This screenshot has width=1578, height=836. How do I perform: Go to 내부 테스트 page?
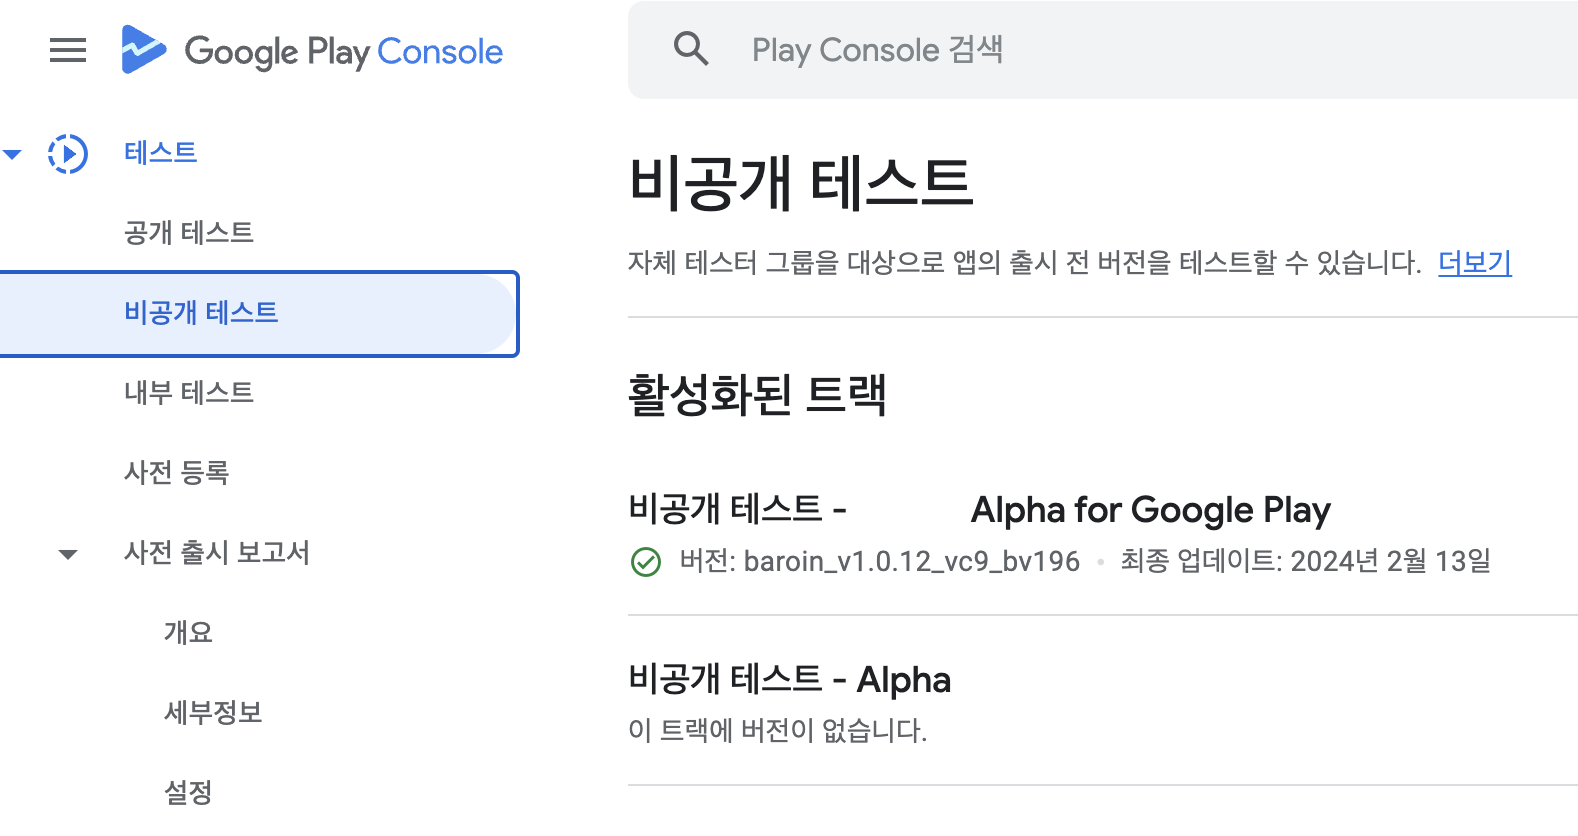coord(189,393)
